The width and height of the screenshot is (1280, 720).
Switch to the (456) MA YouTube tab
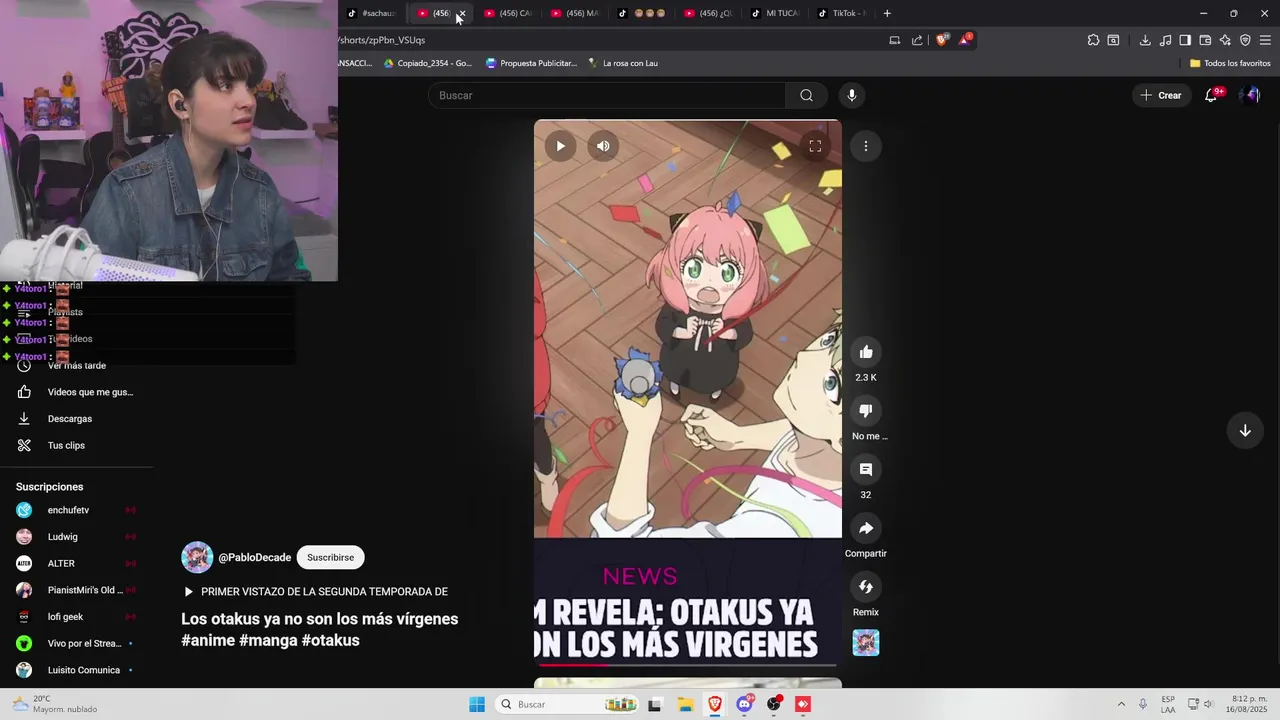(576, 13)
